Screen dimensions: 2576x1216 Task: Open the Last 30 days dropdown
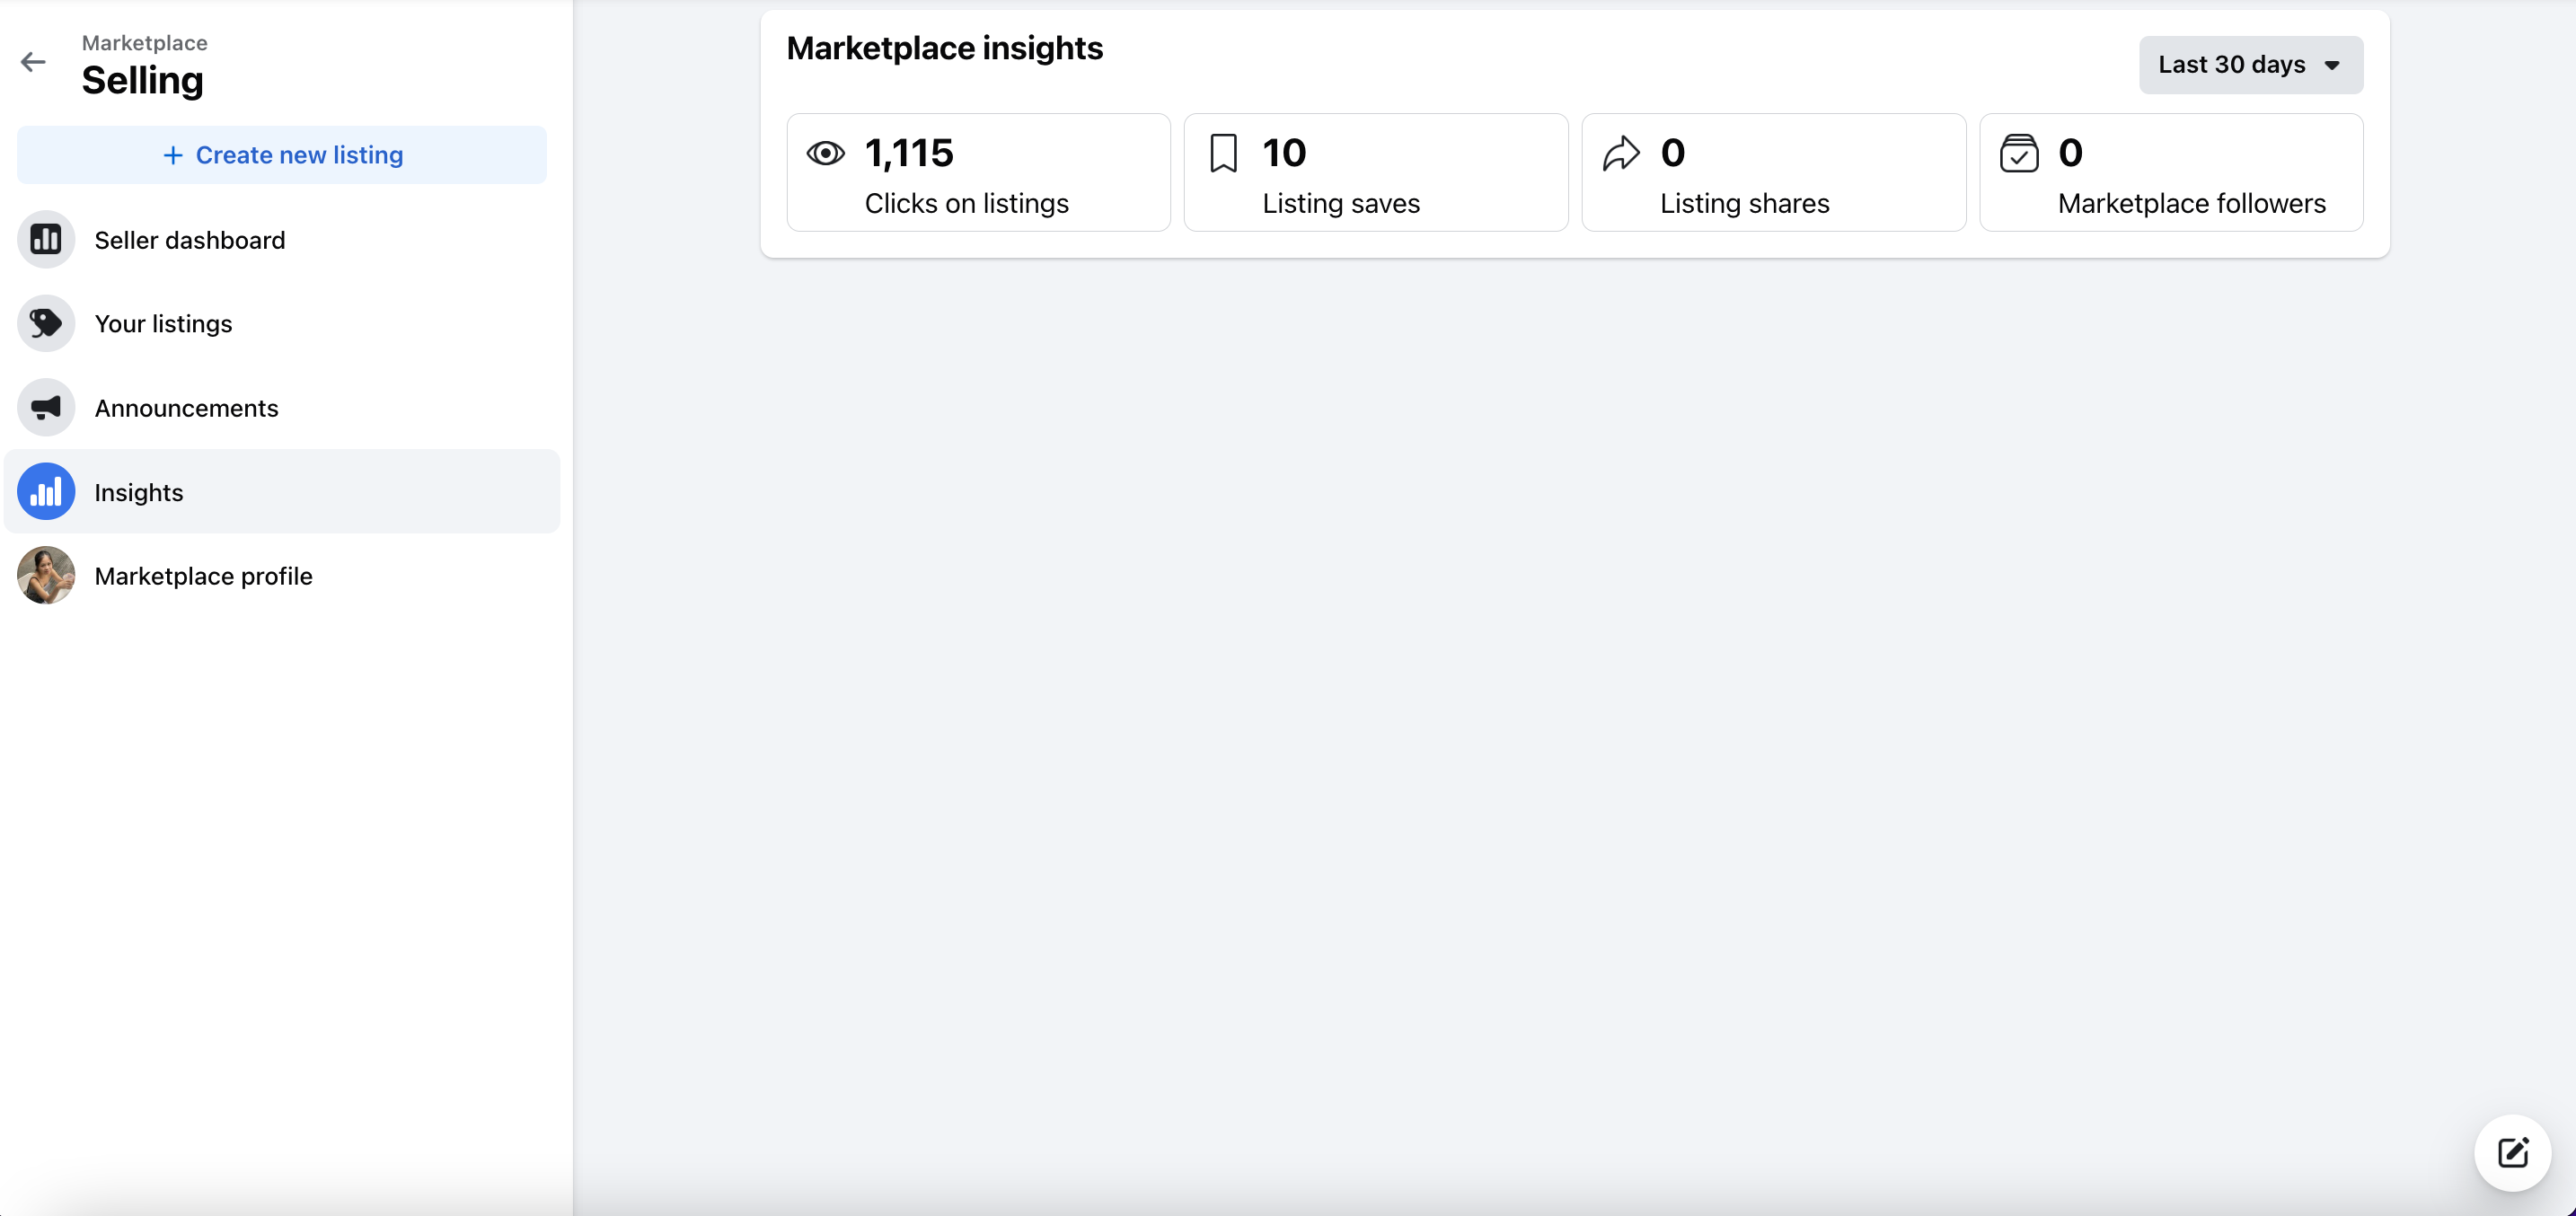point(2250,65)
